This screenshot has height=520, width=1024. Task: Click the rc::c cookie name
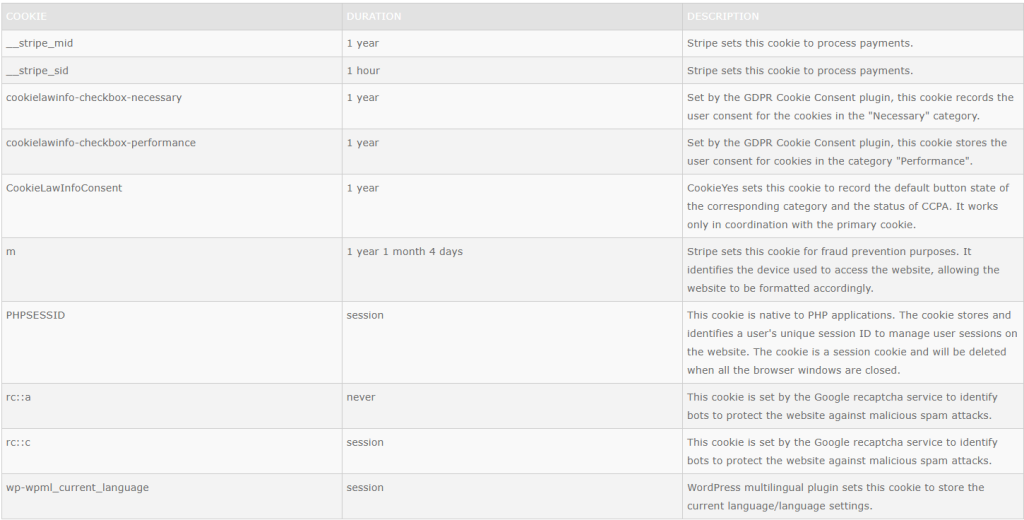point(18,442)
